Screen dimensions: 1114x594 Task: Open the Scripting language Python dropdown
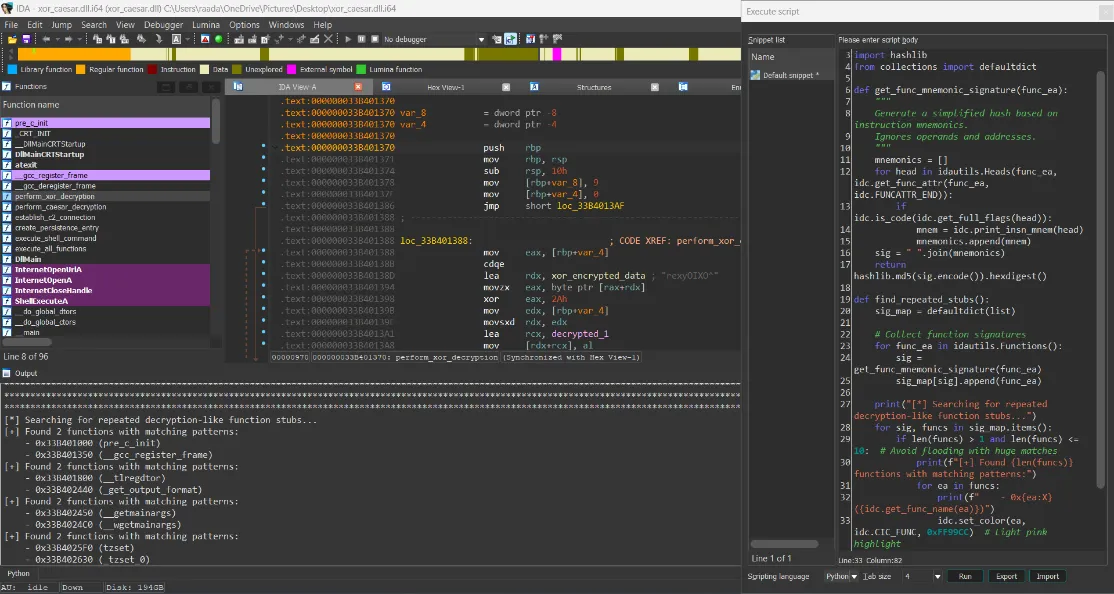coord(854,576)
